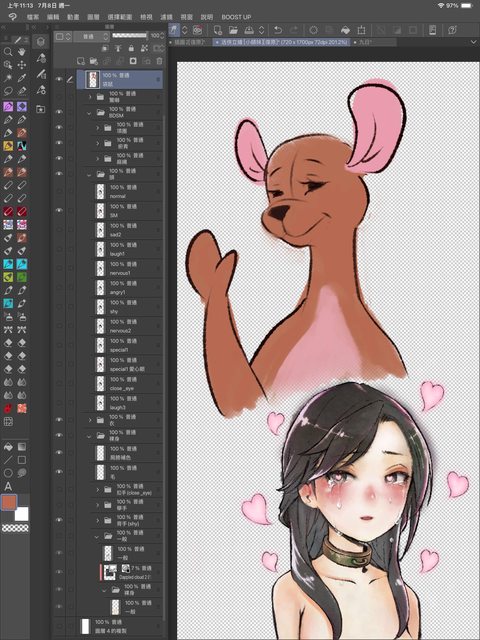Click the opacity value stepper arrows

pyautogui.click(x=162, y=36)
